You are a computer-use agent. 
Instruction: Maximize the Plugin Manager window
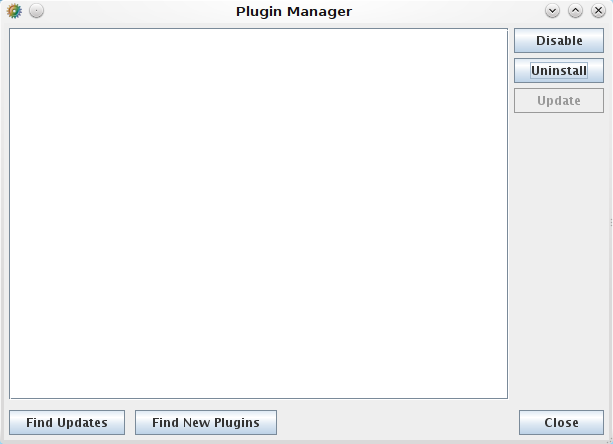click(x=575, y=11)
